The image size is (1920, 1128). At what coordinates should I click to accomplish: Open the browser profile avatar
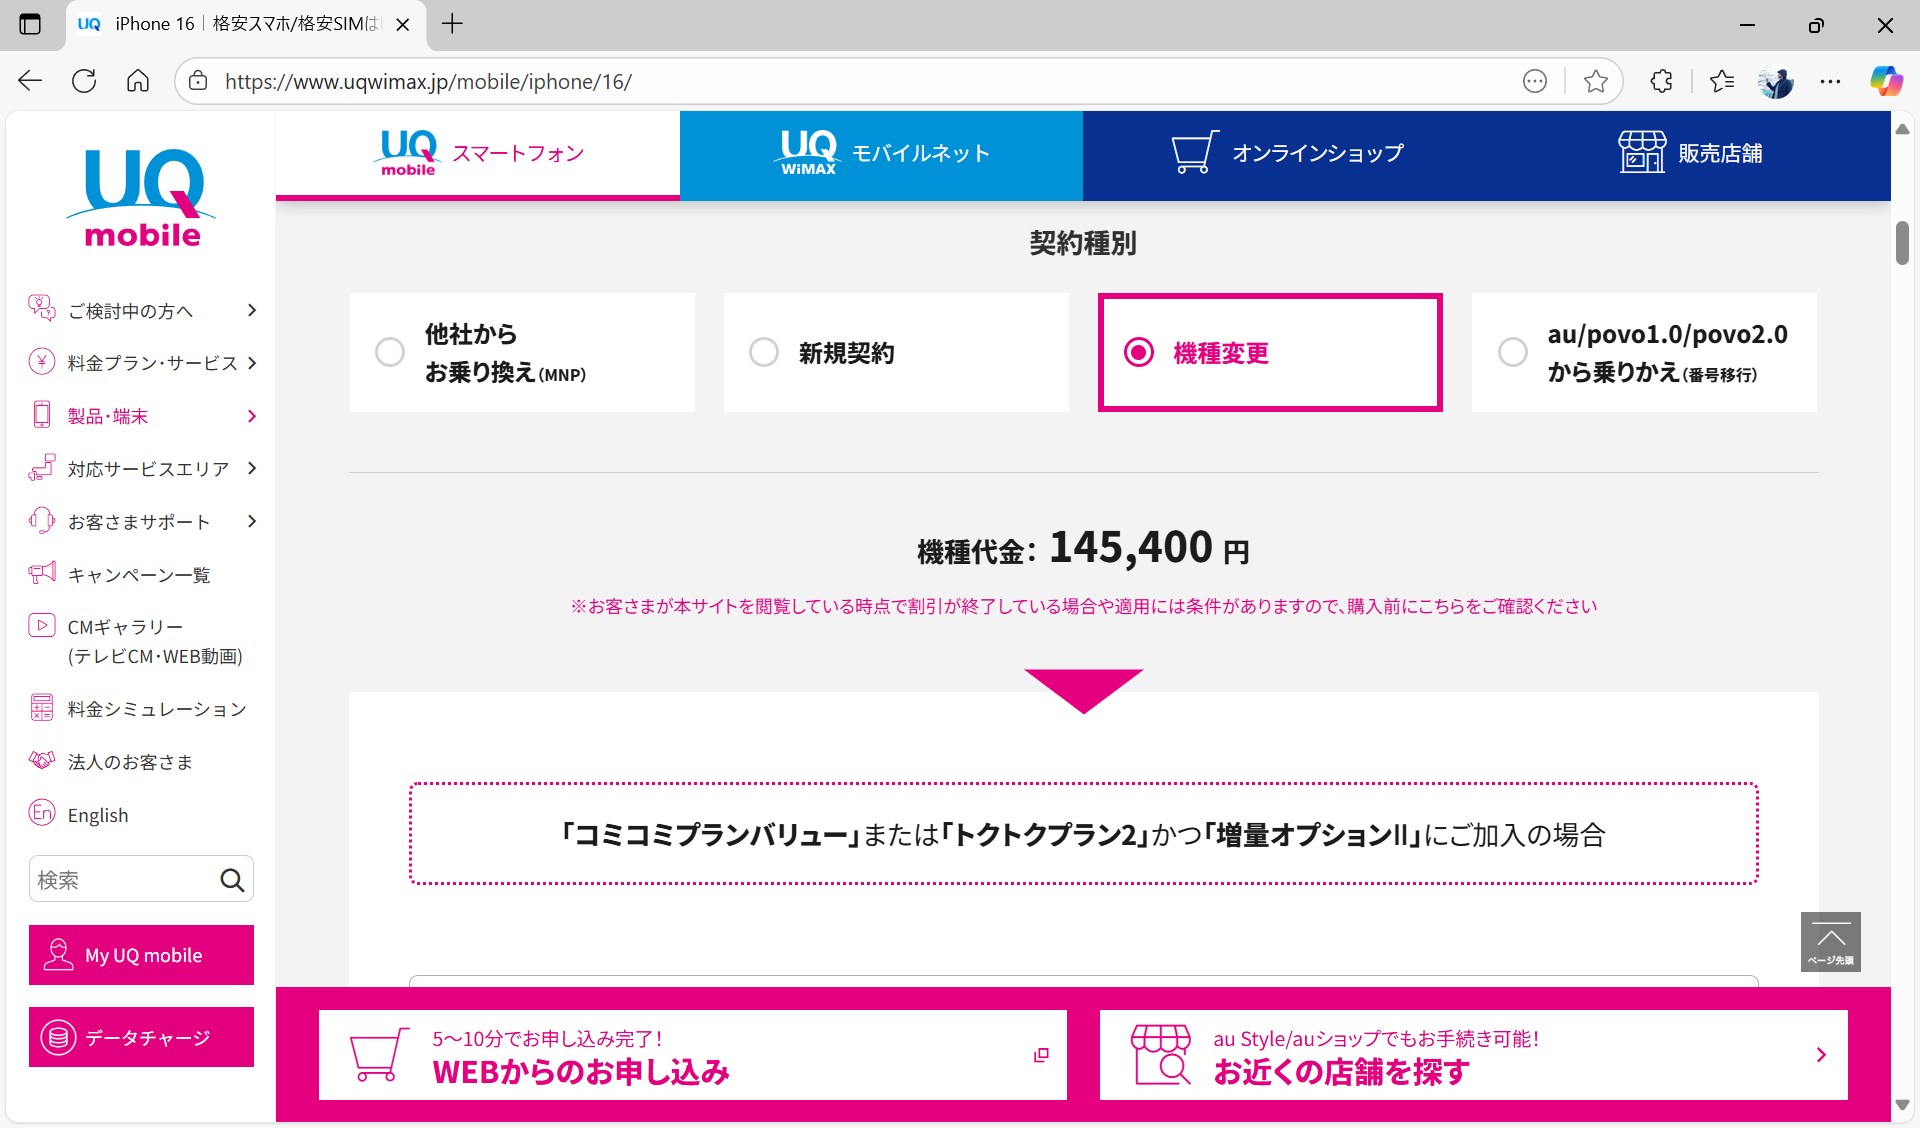[x=1776, y=81]
